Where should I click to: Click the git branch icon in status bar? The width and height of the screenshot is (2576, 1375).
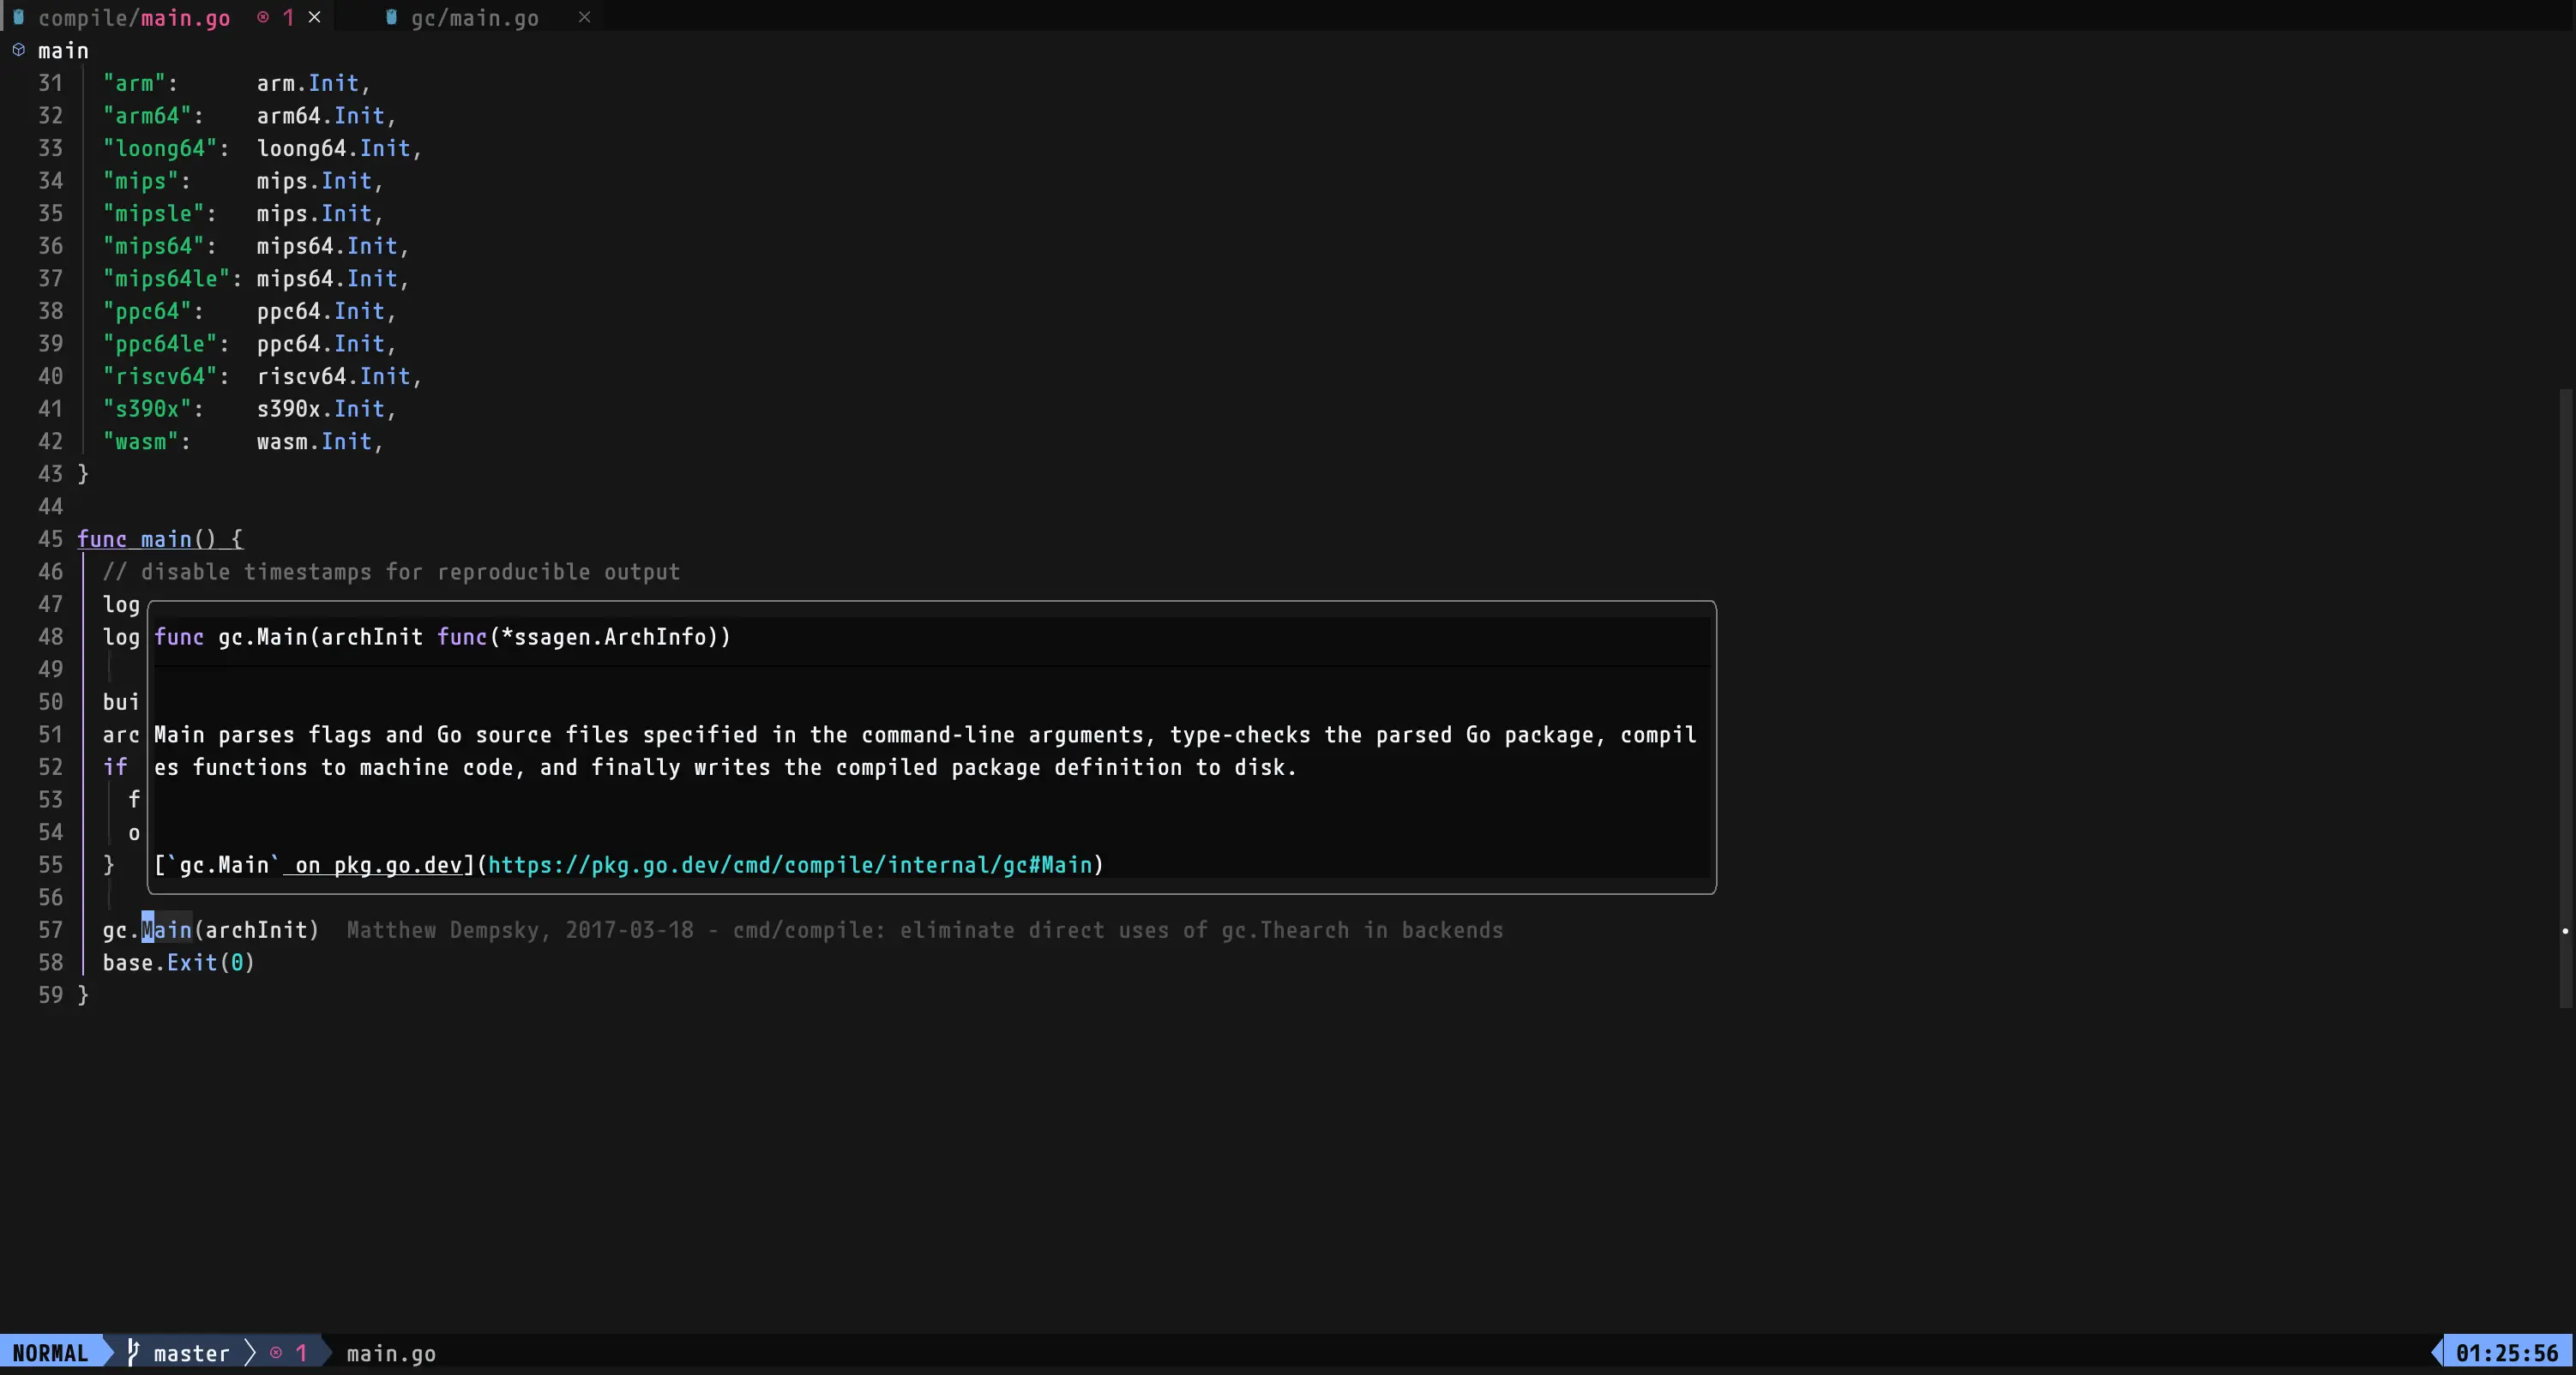(133, 1352)
